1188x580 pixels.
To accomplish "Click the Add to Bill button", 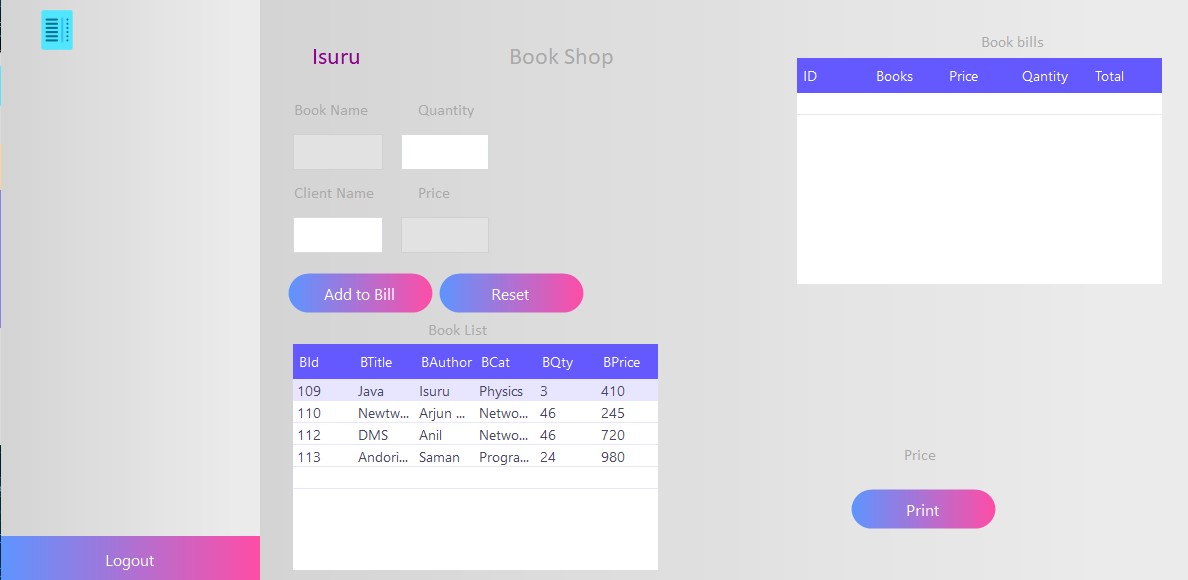I will [360, 293].
